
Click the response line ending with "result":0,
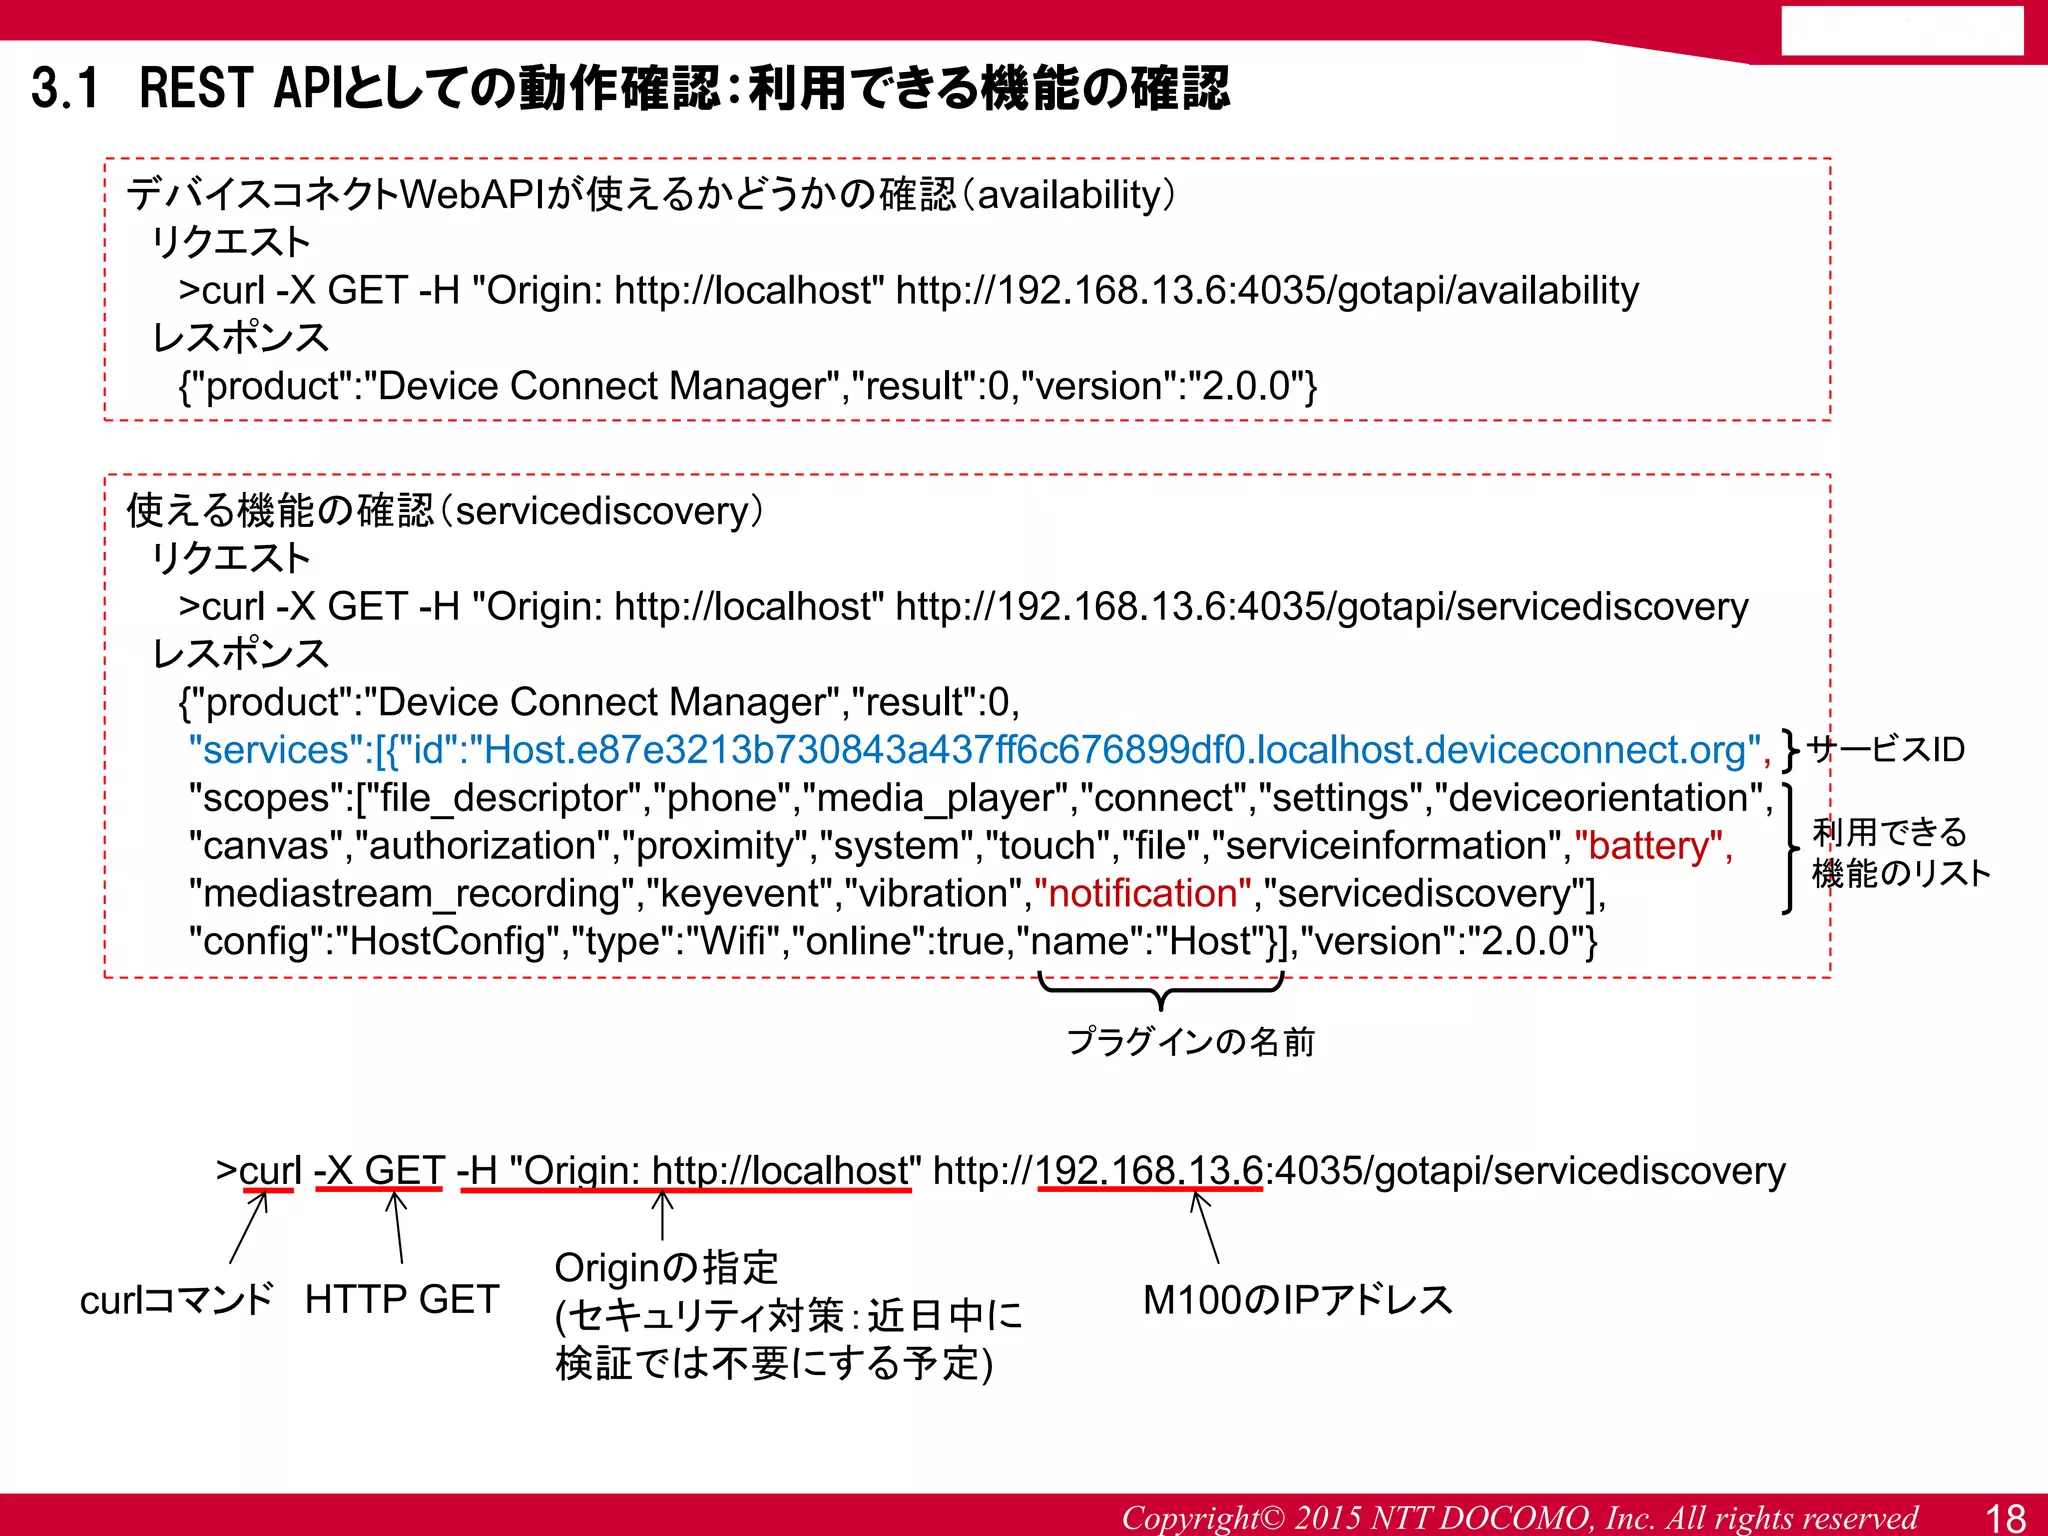pos(599,702)
